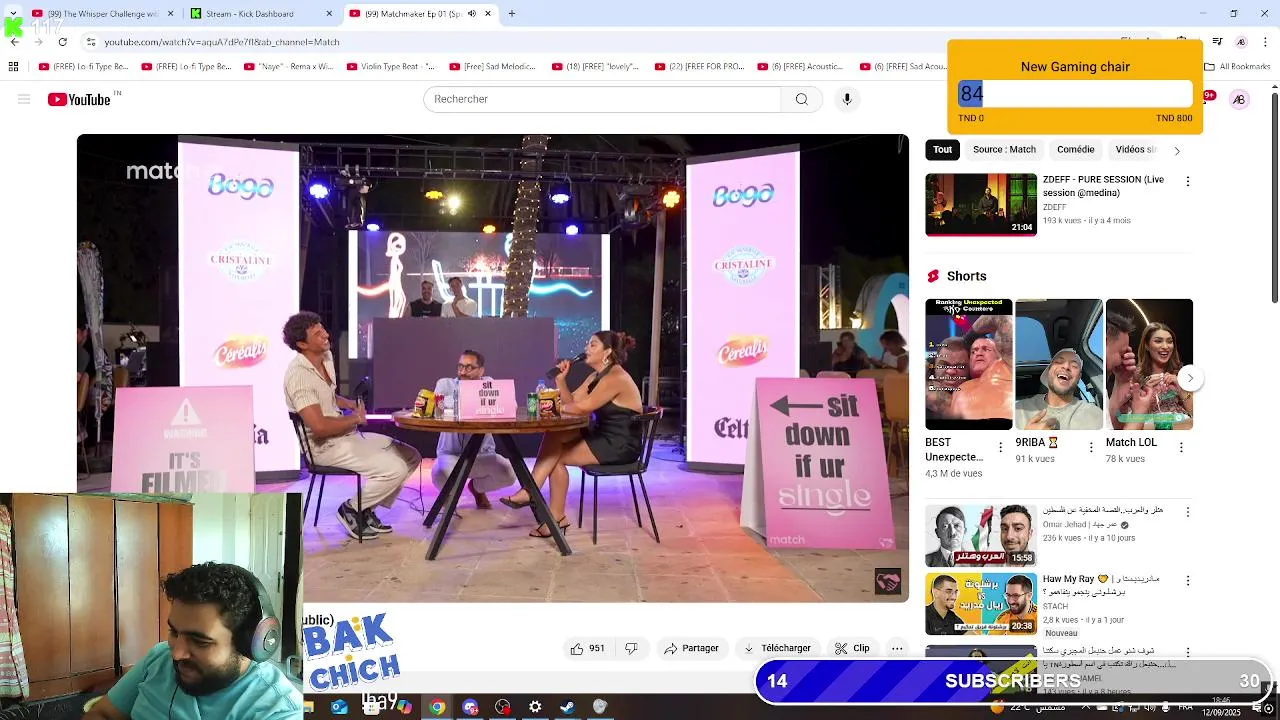1280x720 pixels.
Task: Open the [Free] Sad Melodic bookmark
Action: [x=493, y=67]
